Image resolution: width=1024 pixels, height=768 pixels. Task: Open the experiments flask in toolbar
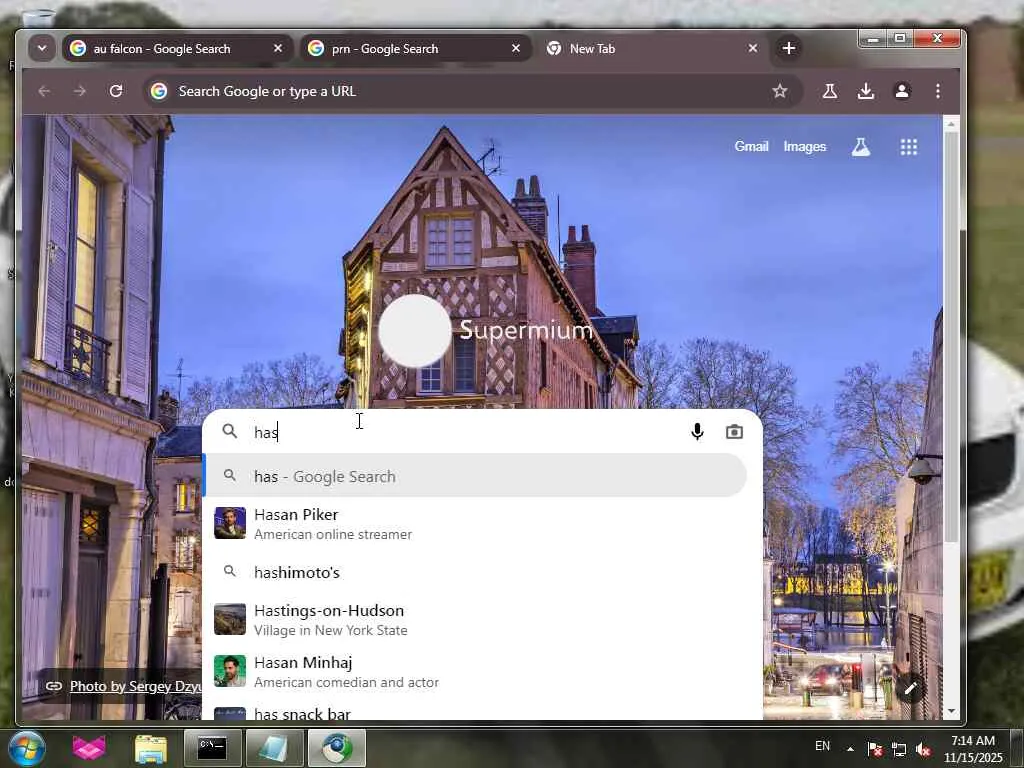(x=830, y=91)
